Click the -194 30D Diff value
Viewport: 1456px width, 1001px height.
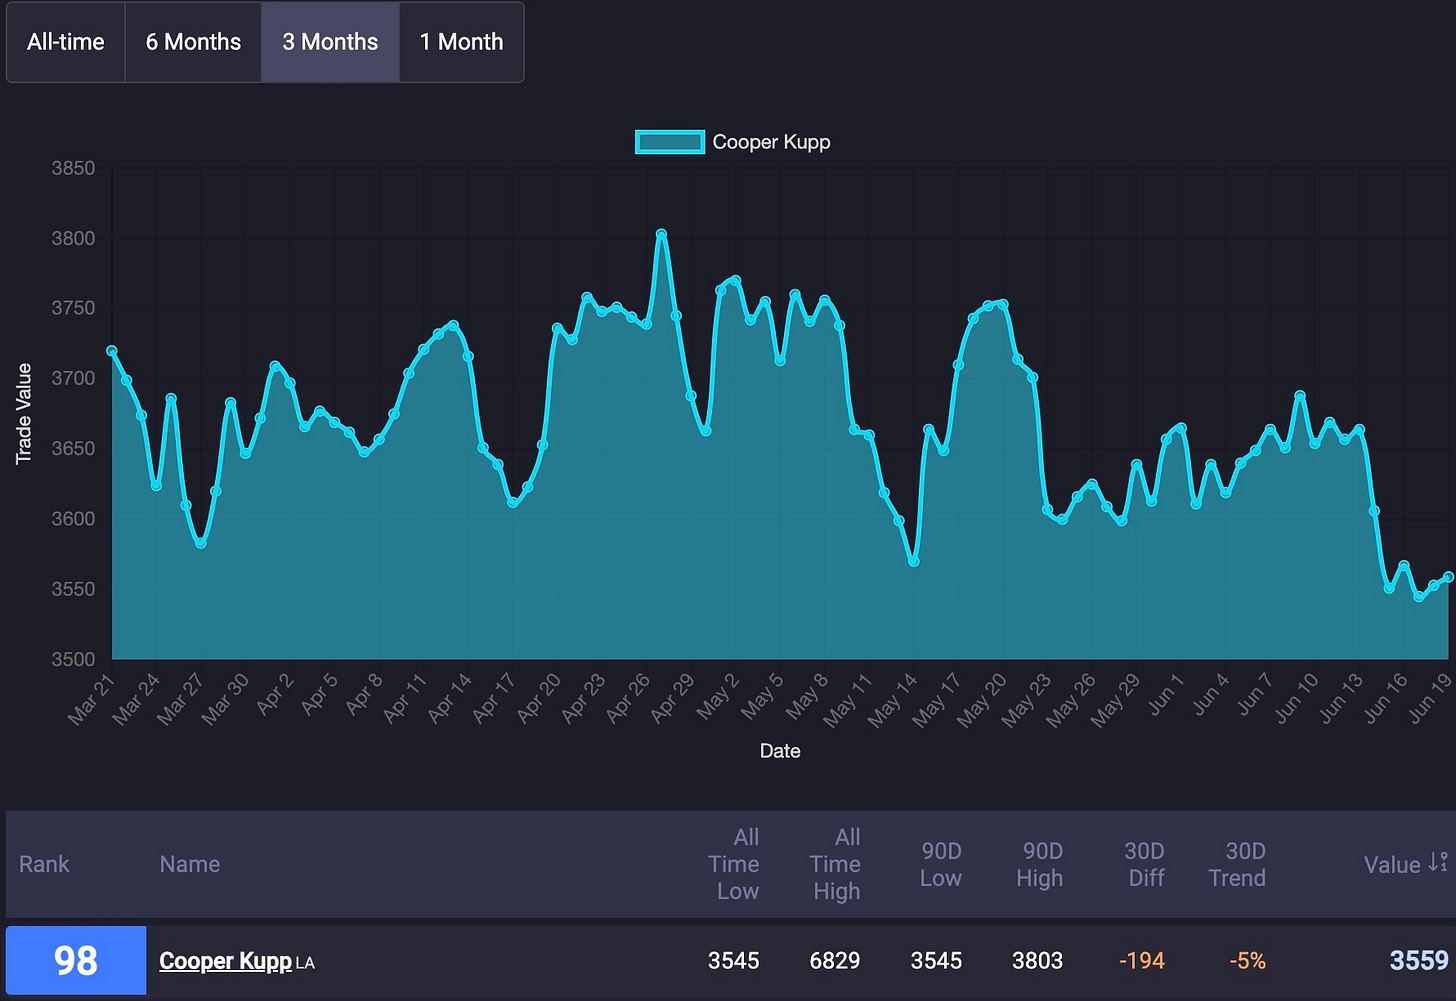click(x=1142, y=961)
